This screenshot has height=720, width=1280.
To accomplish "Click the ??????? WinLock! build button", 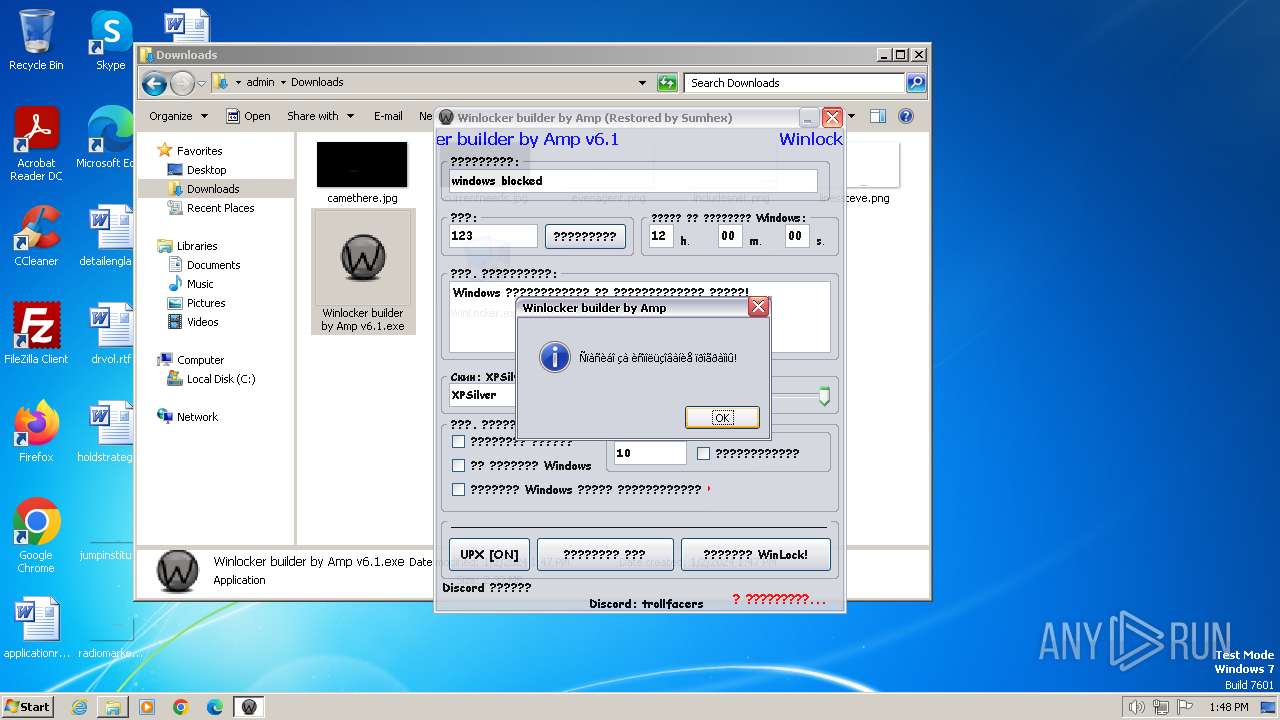I will pyautogui.click(x=755, y=554).
